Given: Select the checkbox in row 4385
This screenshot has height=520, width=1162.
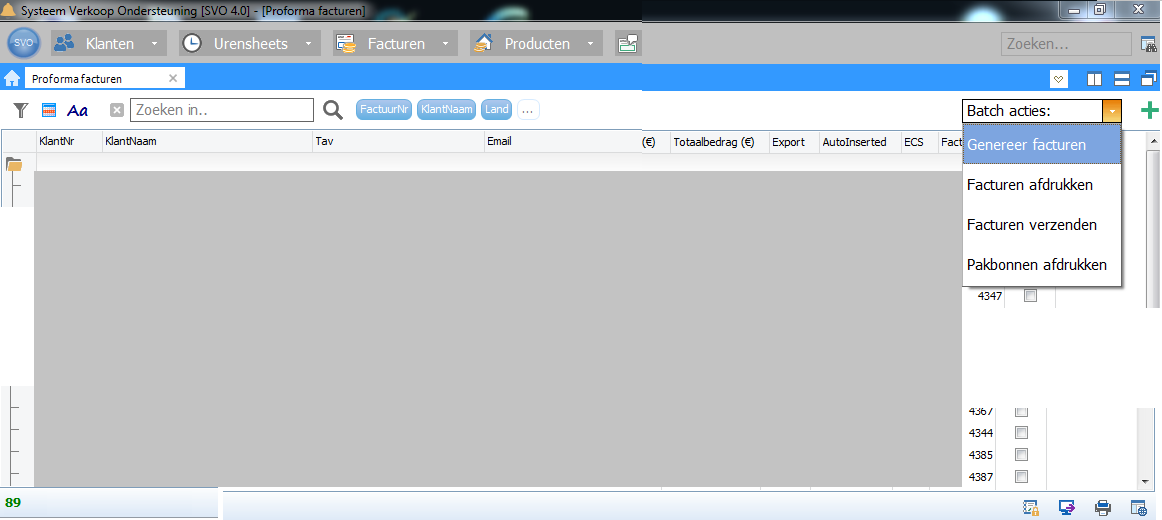Looking at the screenshot, I should (x=1021, y=455).
